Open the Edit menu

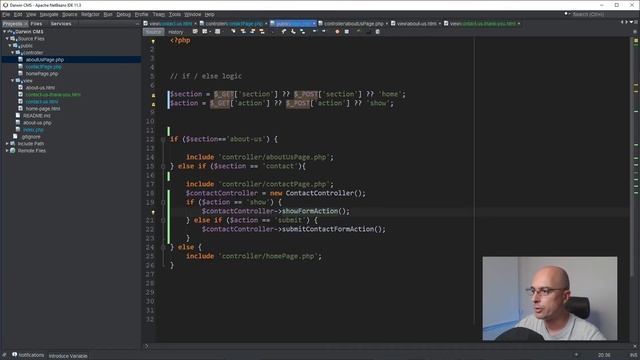[x=18, y=14]
